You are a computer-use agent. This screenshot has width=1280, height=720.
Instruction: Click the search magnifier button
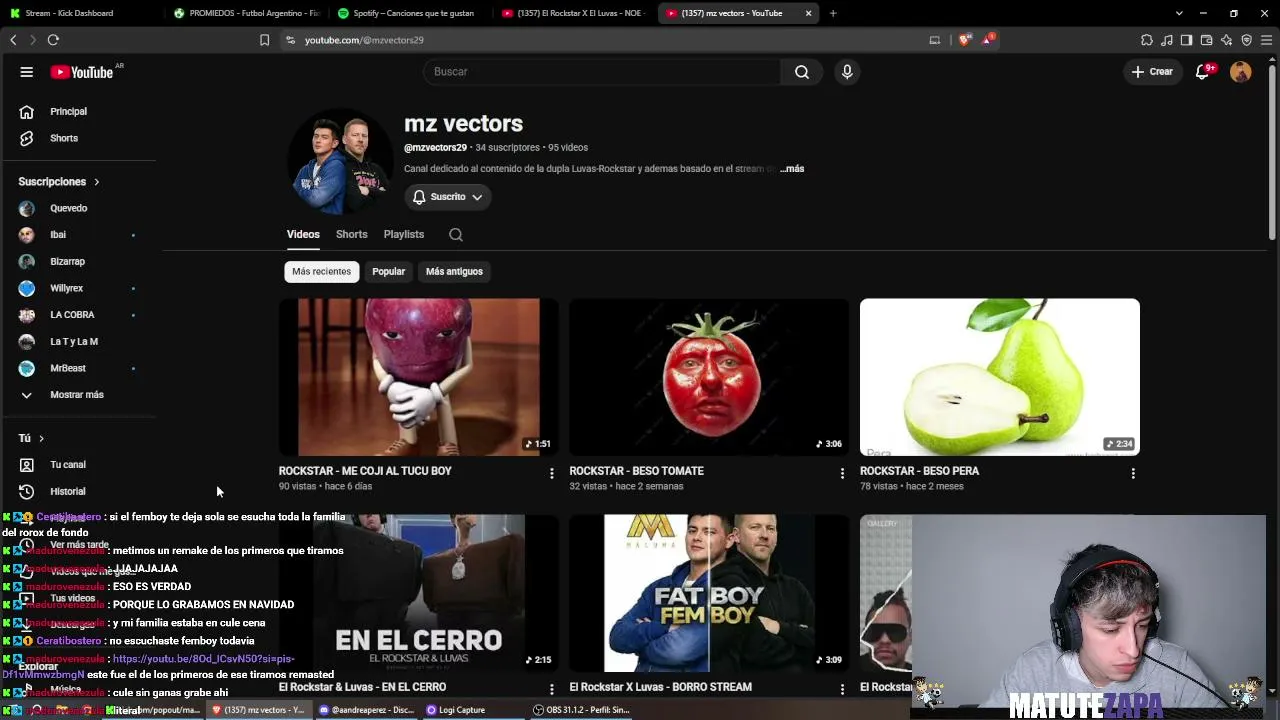coord(802,72)
